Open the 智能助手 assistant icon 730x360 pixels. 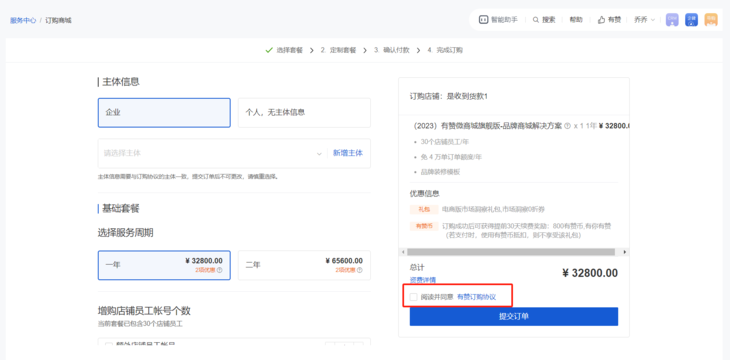[x=483, y=20]
